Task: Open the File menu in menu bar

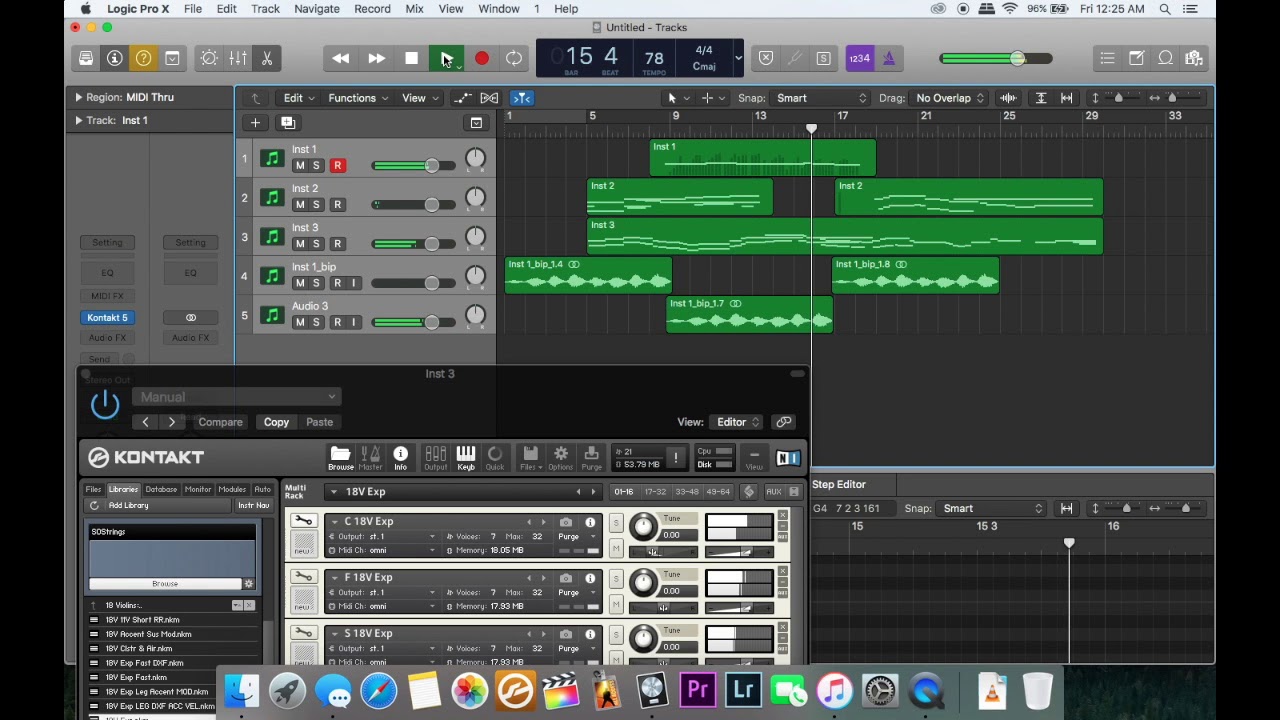Action: [193, 9]
